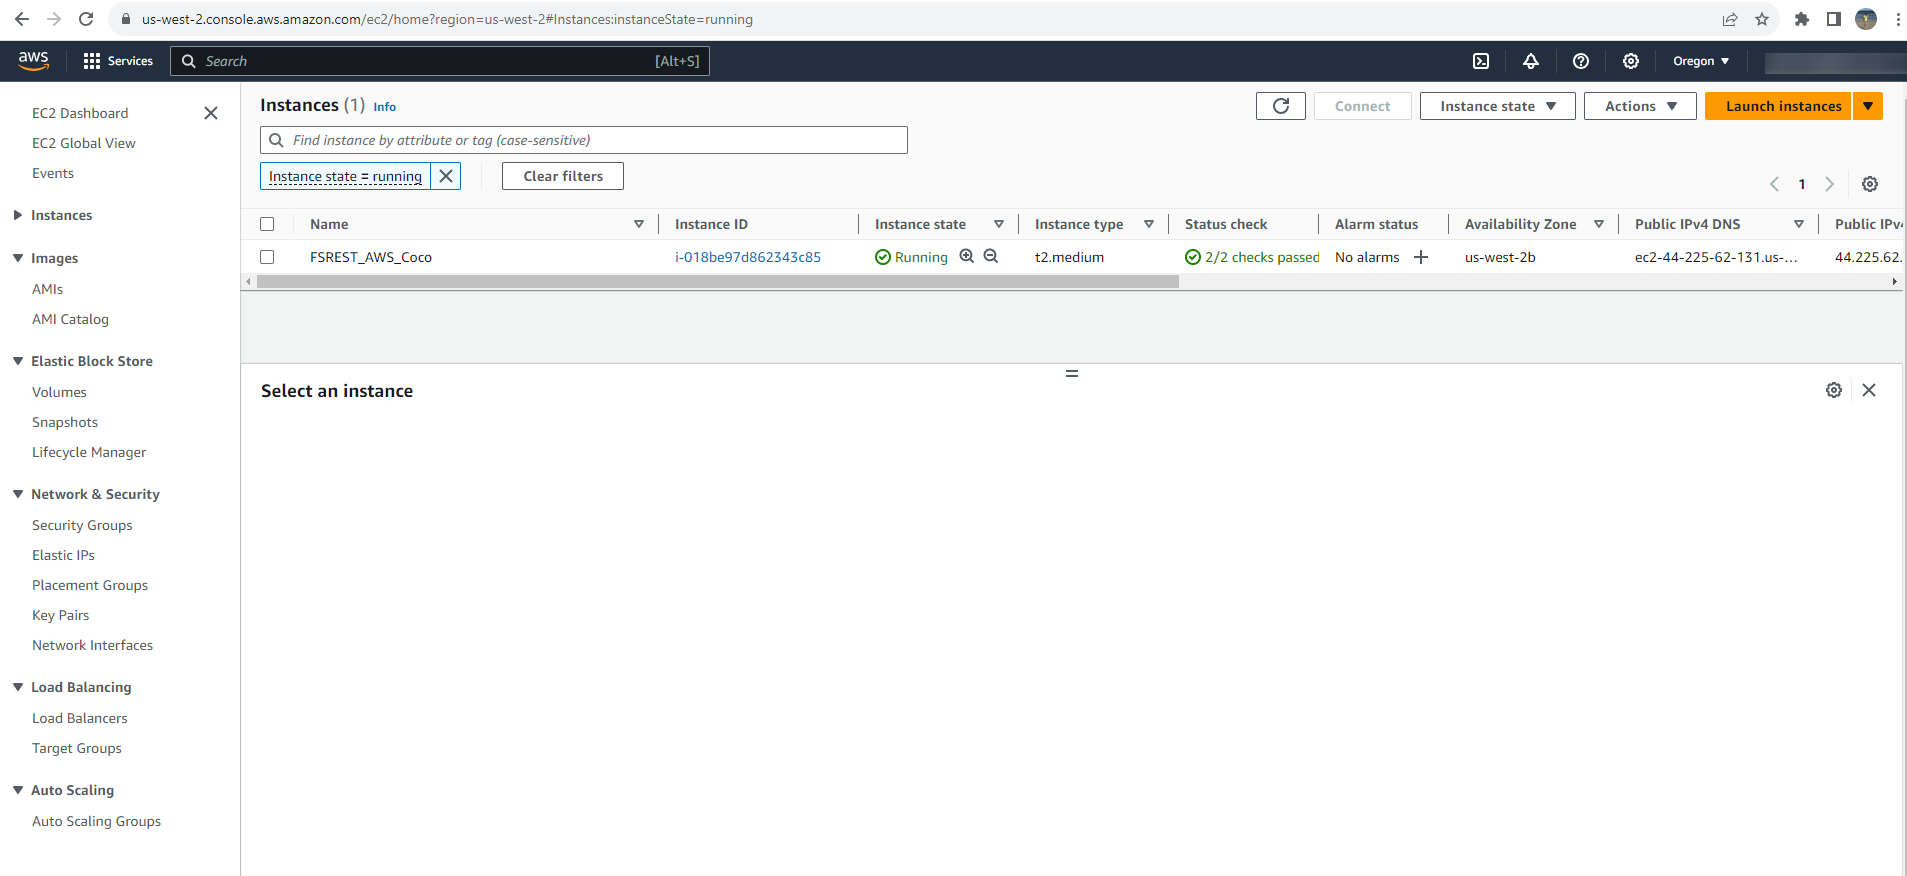Open Snapshots in sidebar
Viewport: 1907px width, 876px height.
[x=65, y=422]
